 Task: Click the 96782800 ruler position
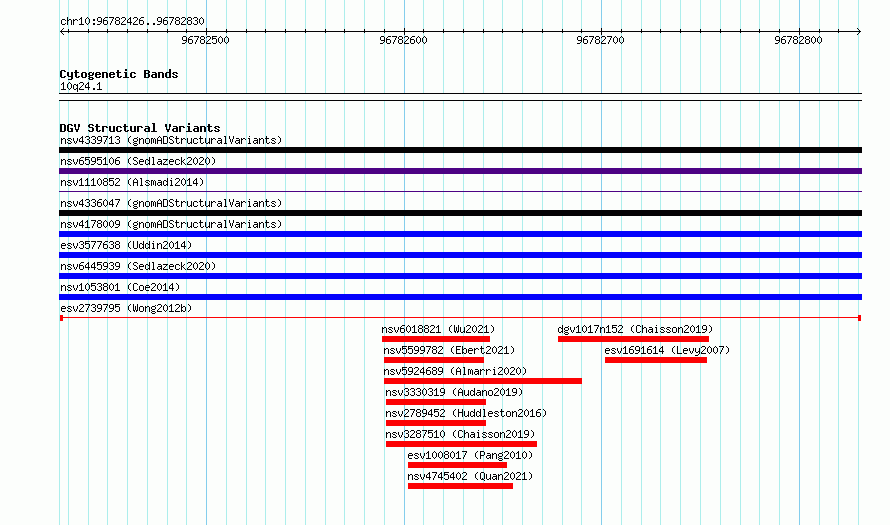(798, 40)
